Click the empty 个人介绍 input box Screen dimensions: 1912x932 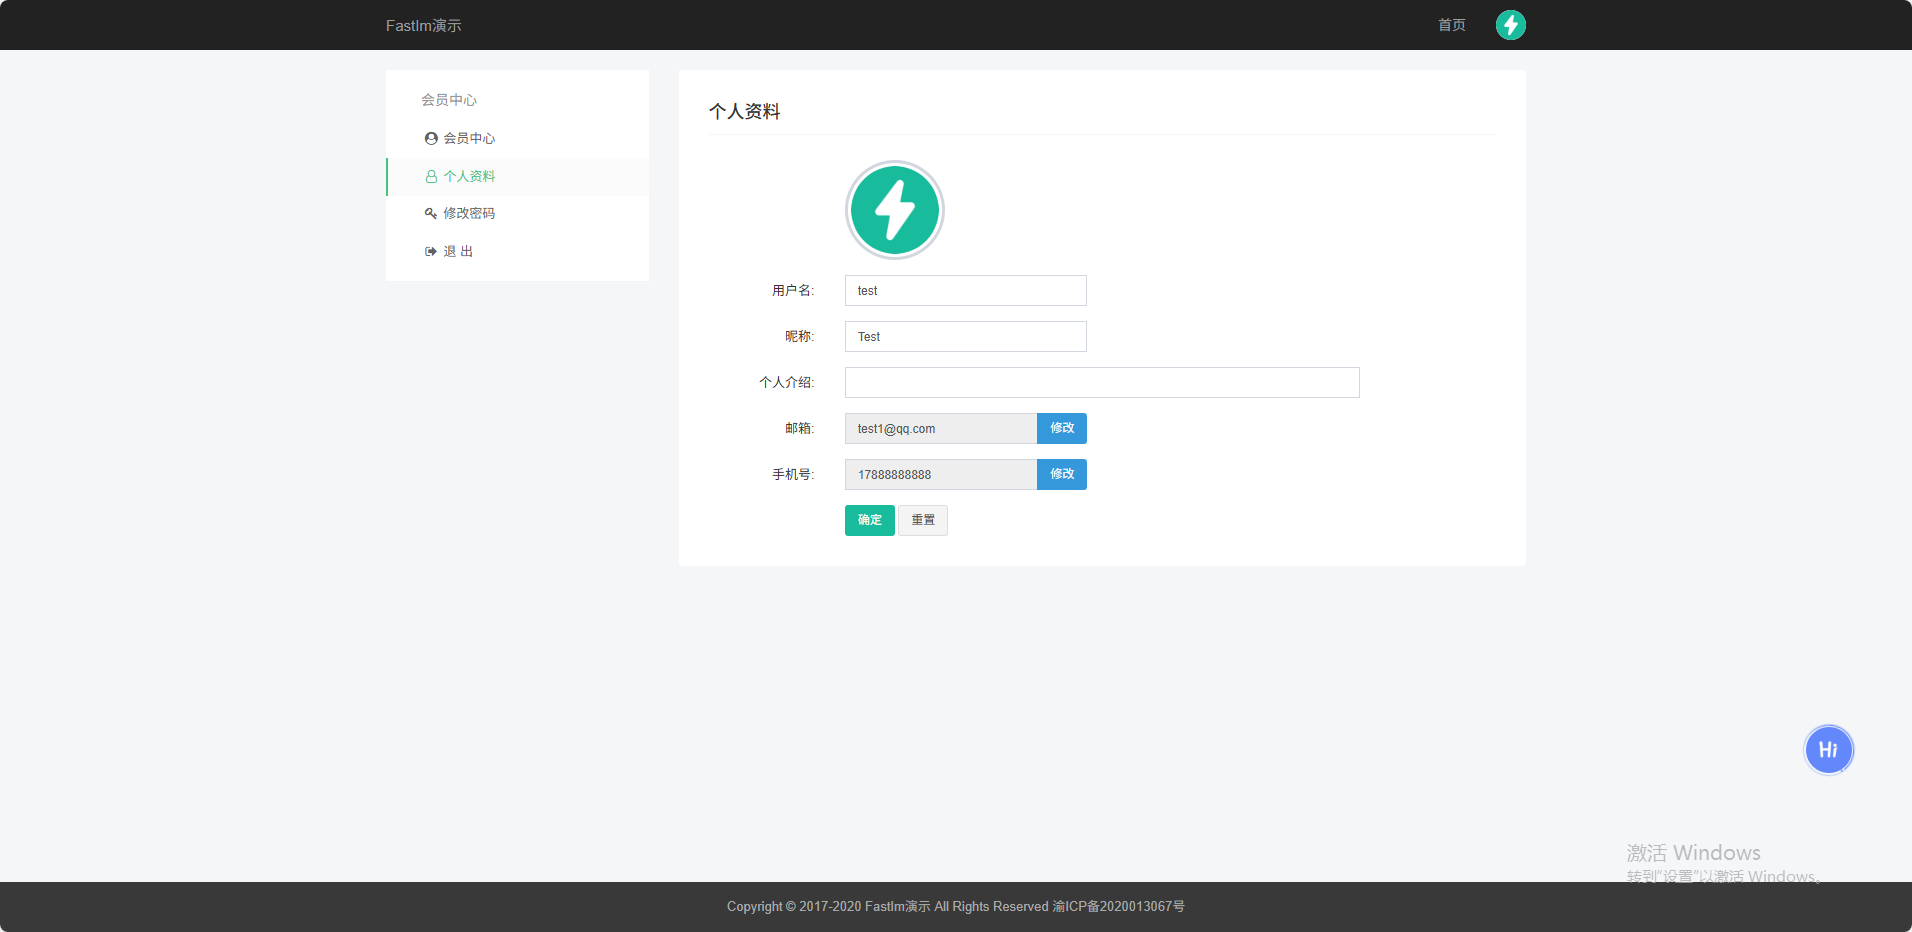coord(1101,383)
